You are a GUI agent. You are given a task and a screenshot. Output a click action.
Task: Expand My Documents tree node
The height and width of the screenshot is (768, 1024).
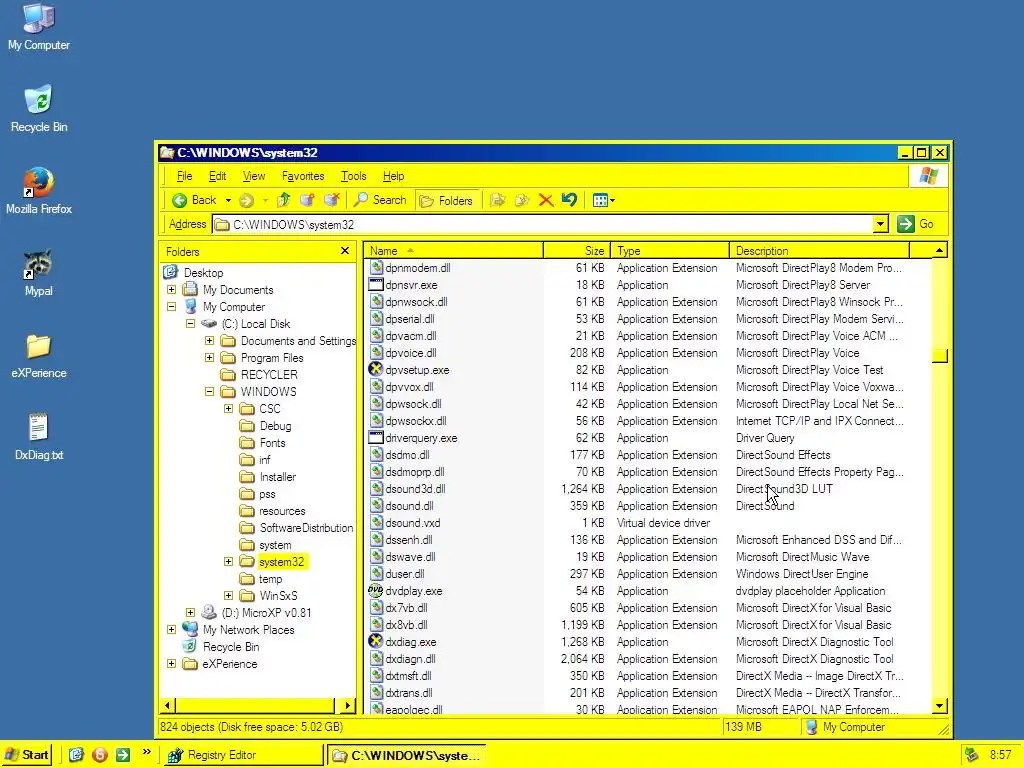pos(171,289)
